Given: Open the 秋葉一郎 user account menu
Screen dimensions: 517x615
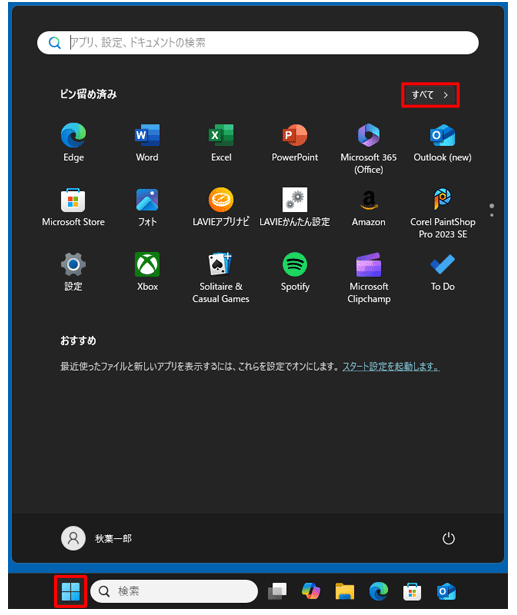Looking at the screenshot, I should click(96, 539).
